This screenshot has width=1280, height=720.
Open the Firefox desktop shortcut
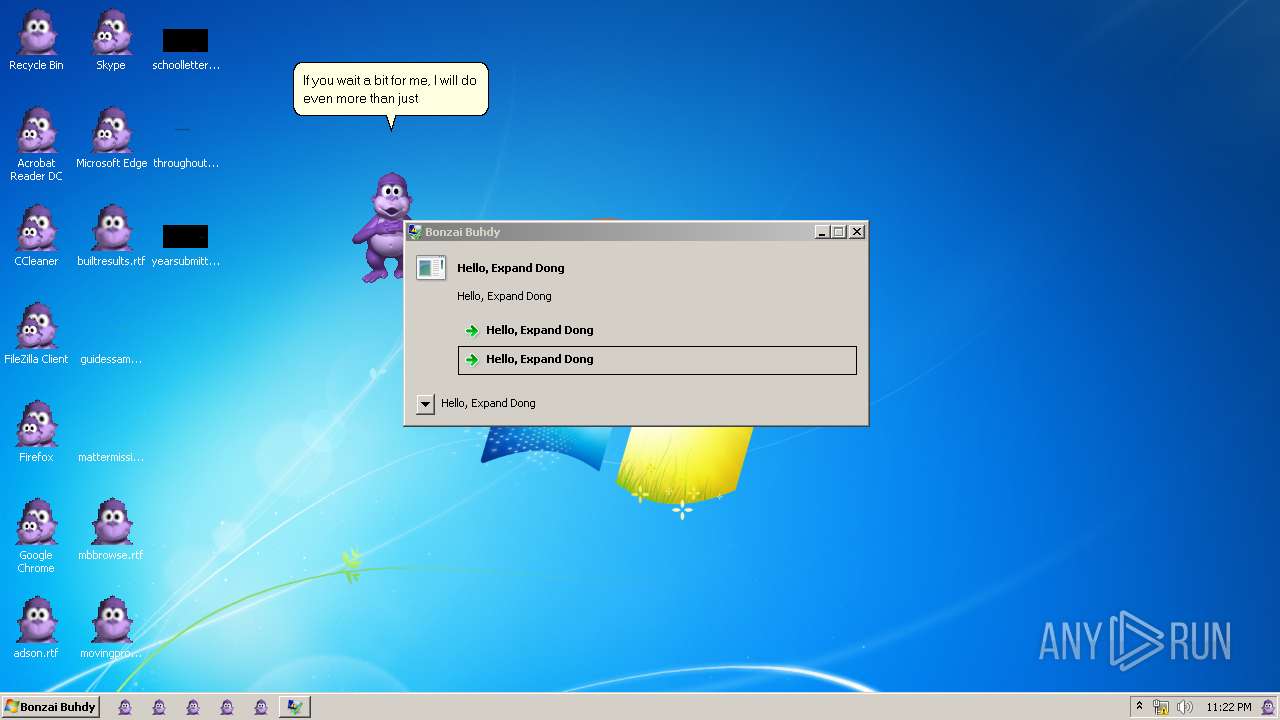pyautogui.click(x=36, y=432)
